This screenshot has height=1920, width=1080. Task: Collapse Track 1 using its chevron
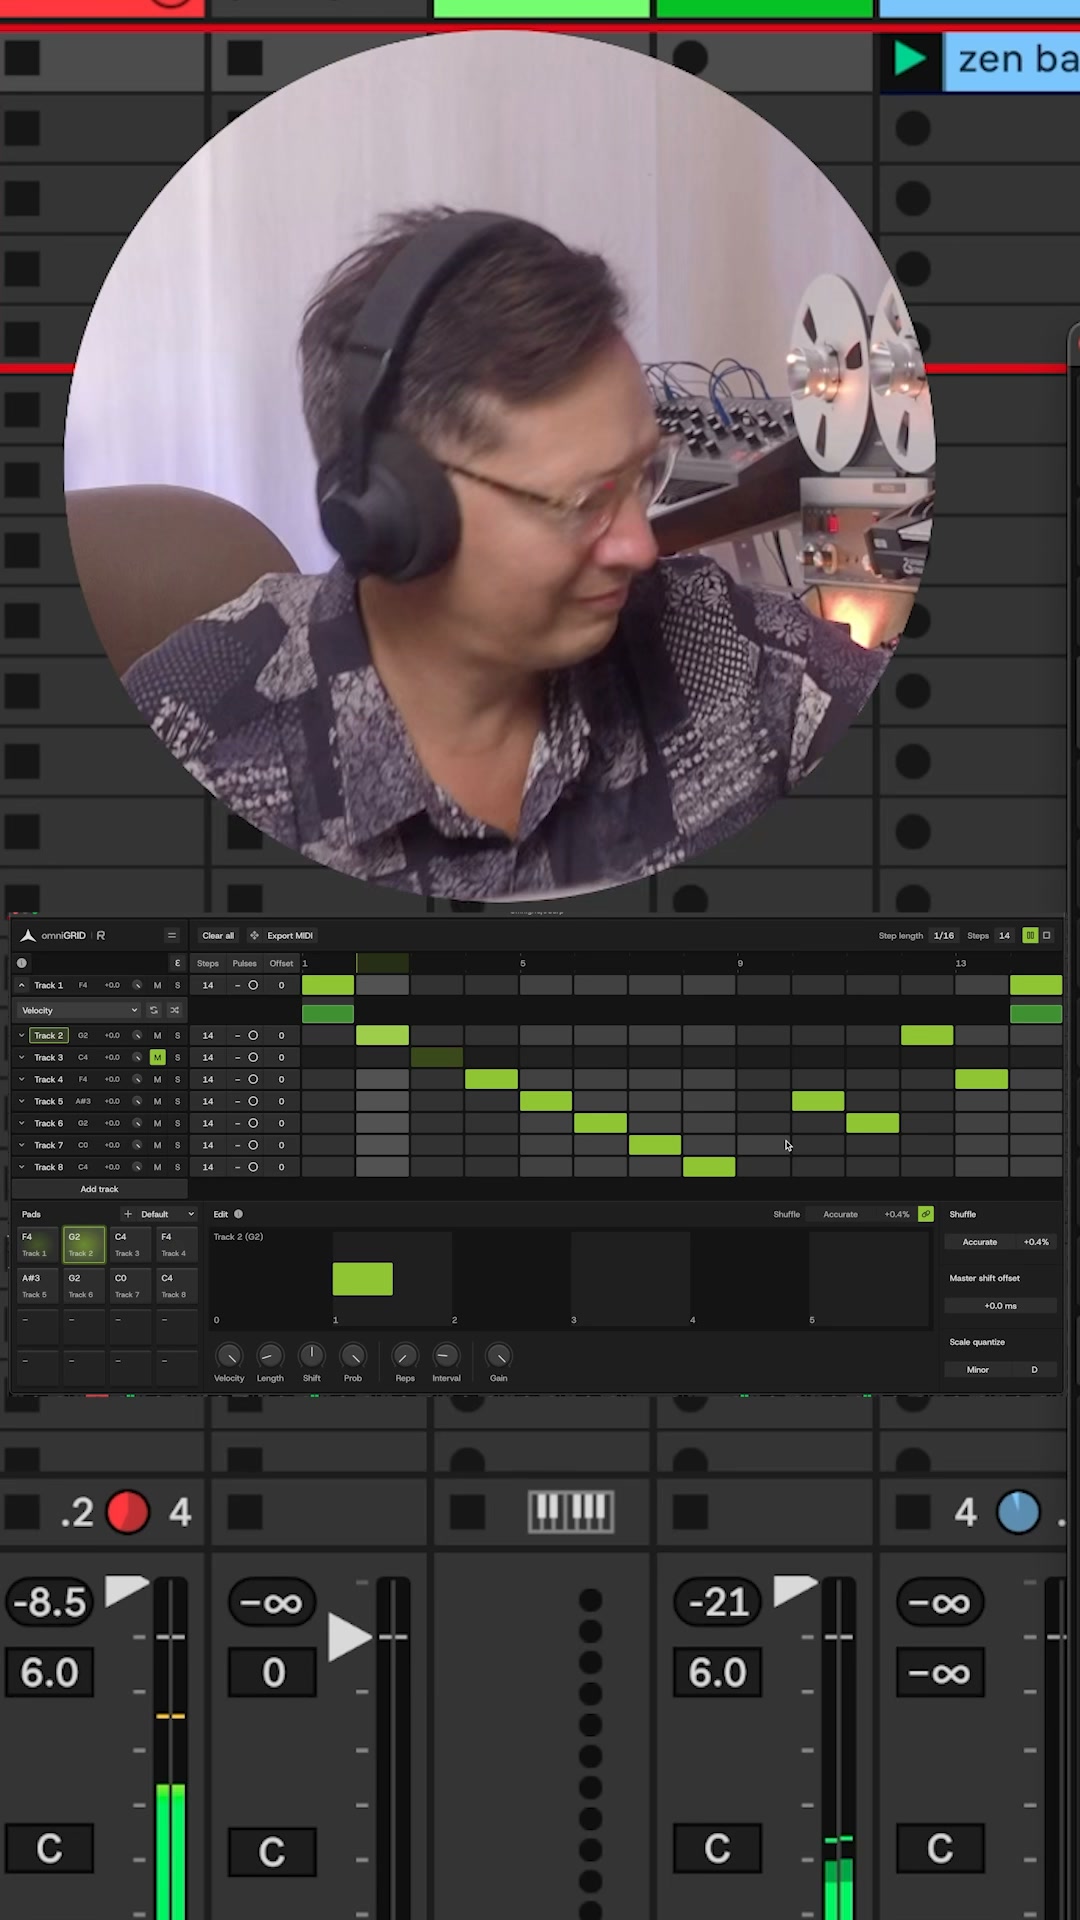[22, 985]
